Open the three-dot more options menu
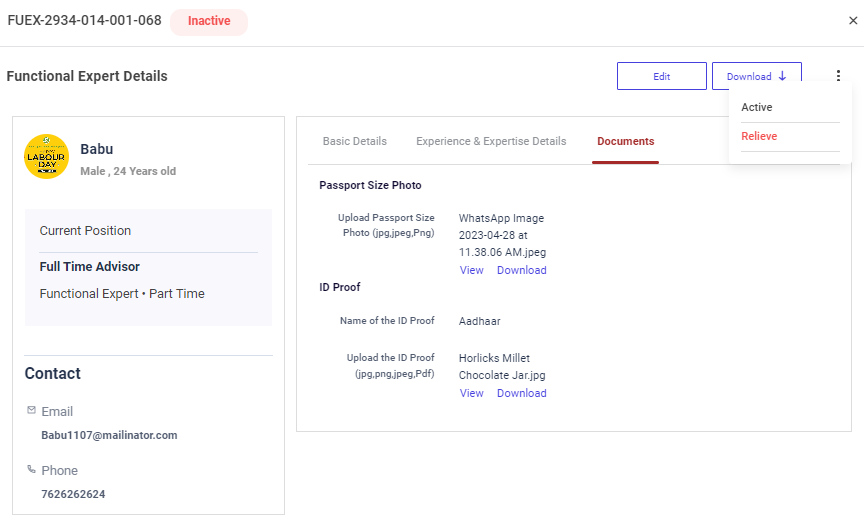 click(838, 76)
